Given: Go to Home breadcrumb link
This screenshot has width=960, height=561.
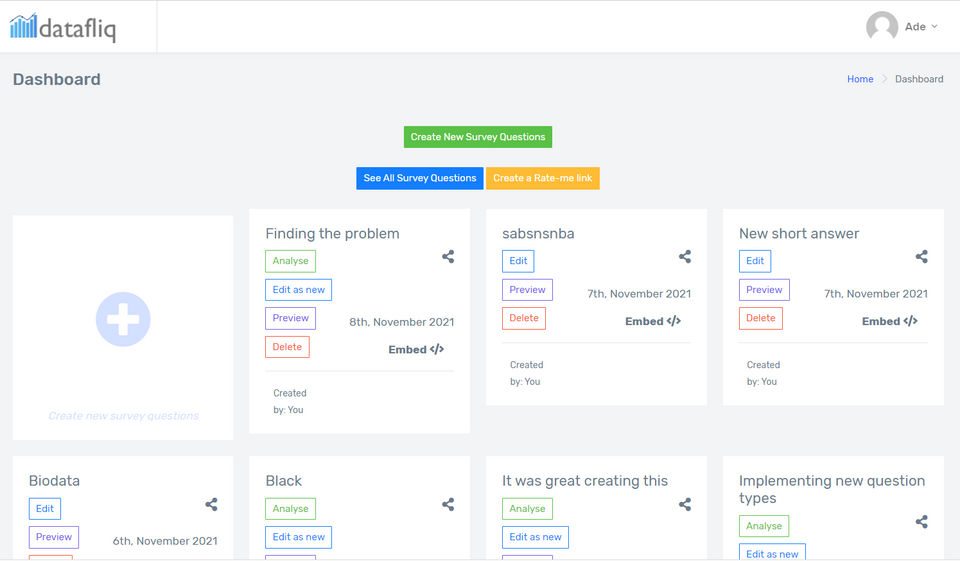Looking at the screenshot, I should tap(860, 79).
